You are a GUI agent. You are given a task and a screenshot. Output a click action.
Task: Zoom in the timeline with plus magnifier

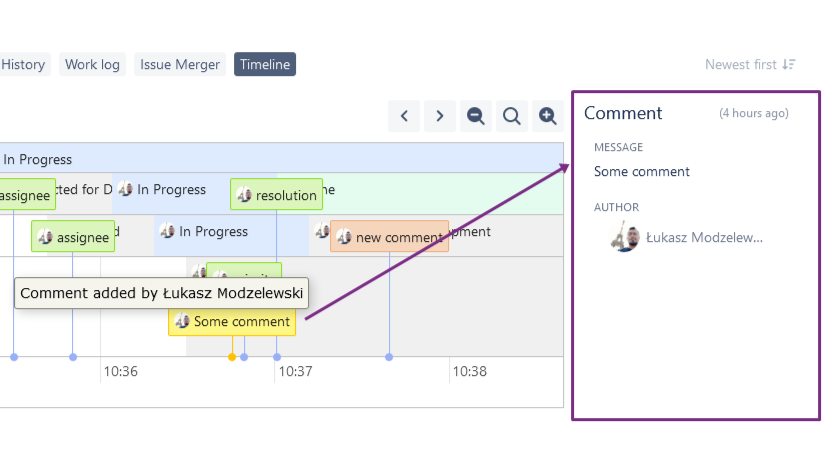click(x=548, y=116)
